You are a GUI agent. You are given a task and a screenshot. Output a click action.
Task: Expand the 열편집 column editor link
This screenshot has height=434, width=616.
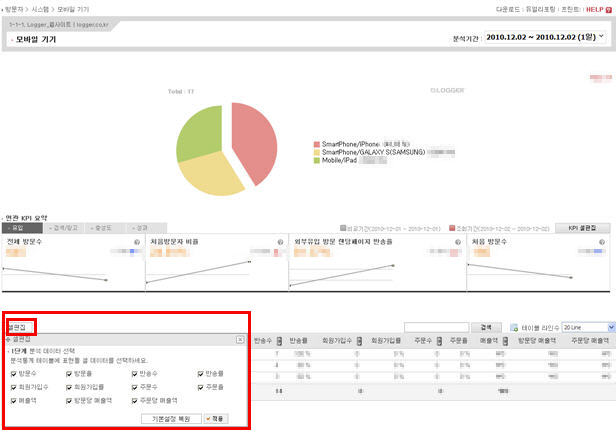pyautogui.click(x=19, y=326)
